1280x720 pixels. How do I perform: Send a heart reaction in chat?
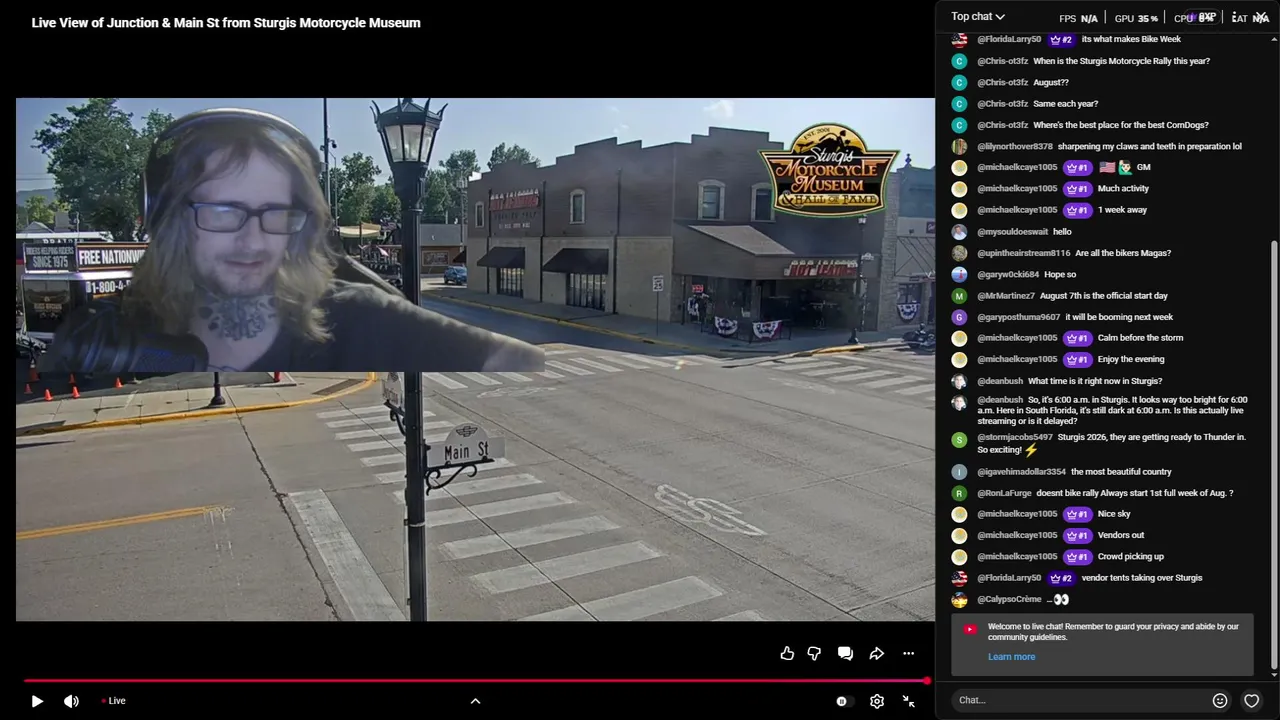[1251, 701]
